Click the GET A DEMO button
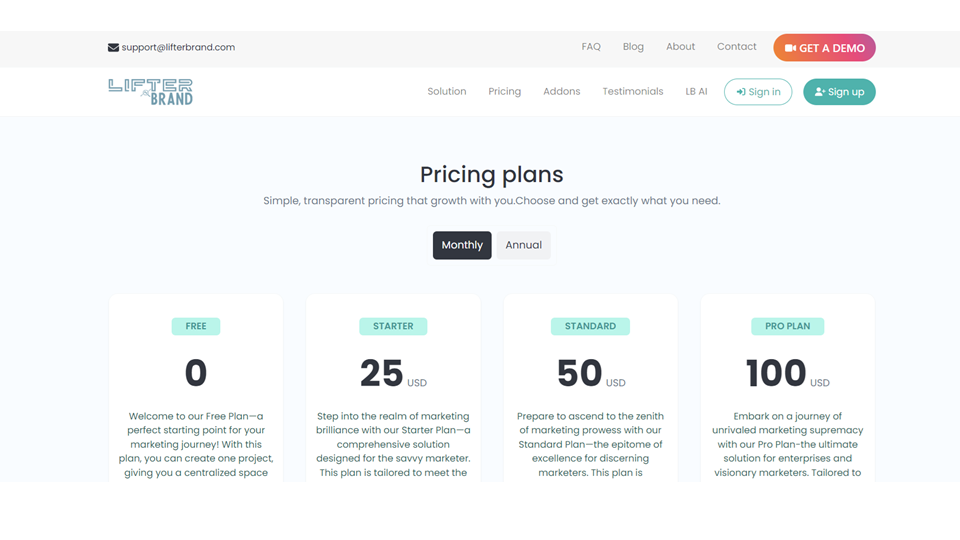 coord(824,48)
